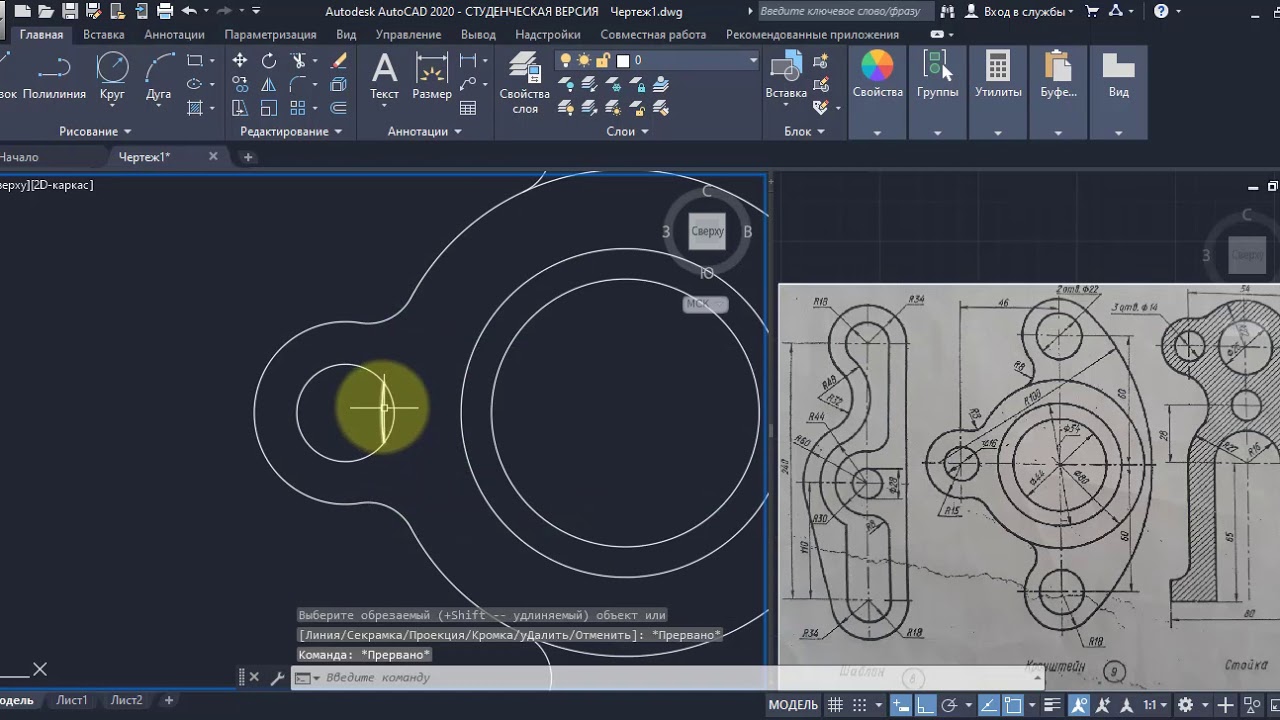This screenshot has height=720, width=1280.
Task: Toggle dynamic input in status bar
Action: pos(902,705)
